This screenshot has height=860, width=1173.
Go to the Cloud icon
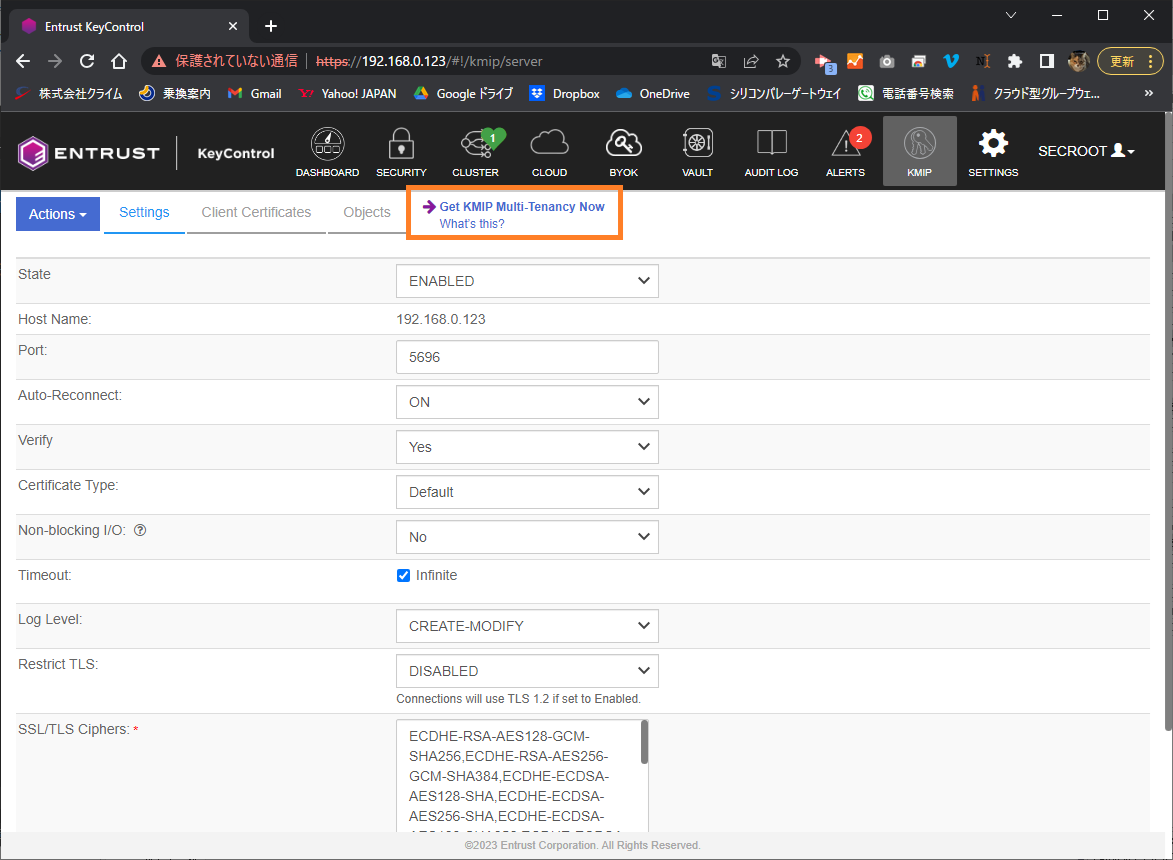[549, 145]
